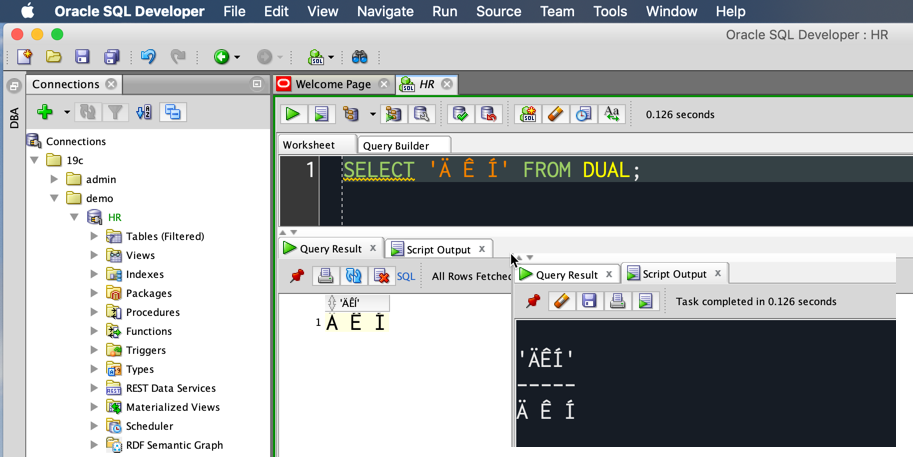Screen dimensions: 913x457
Task: Click the Autotrace icon
Action: pyautogui.click(x=394, y=114)
